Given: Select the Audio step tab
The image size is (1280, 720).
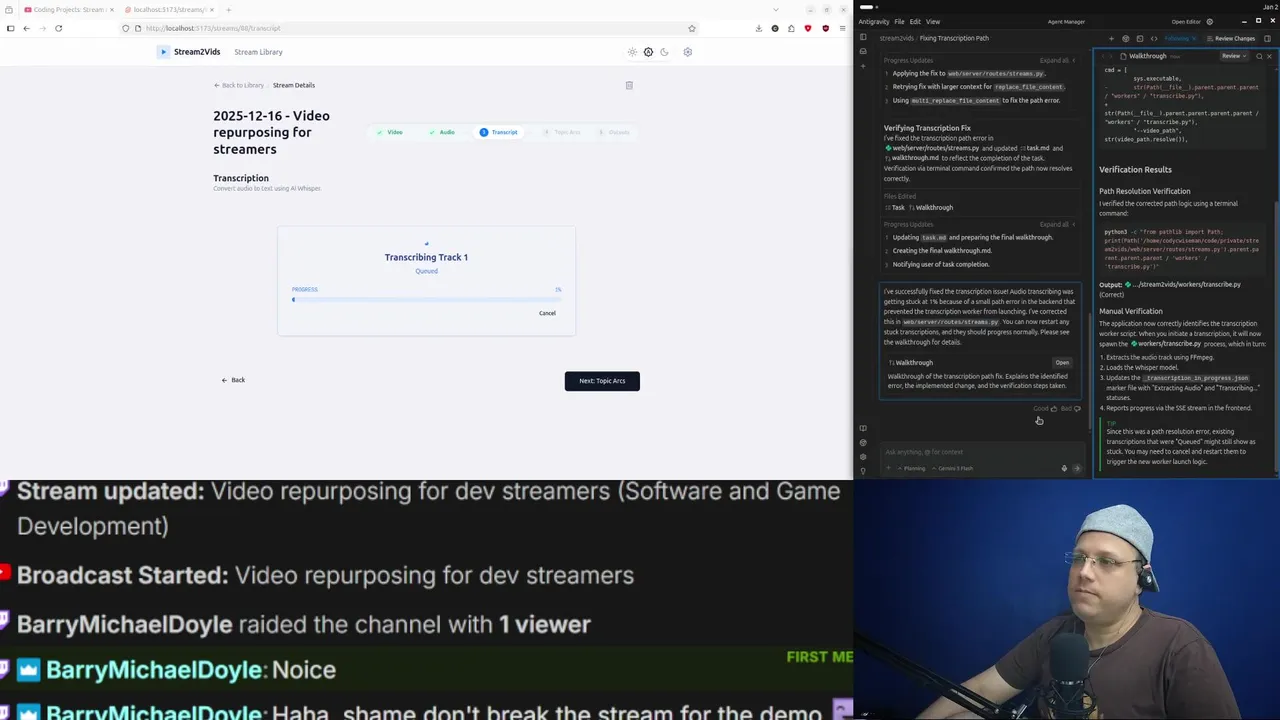Looking at the screenshot, I should click(442, 132).
